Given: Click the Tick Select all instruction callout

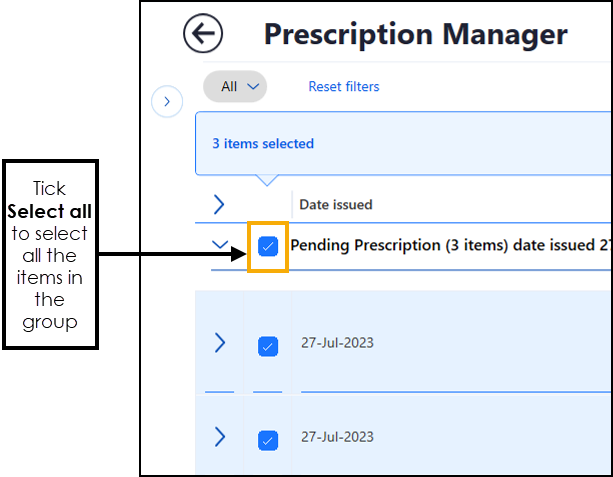Looking at the screenshot, I should [50, 254].
